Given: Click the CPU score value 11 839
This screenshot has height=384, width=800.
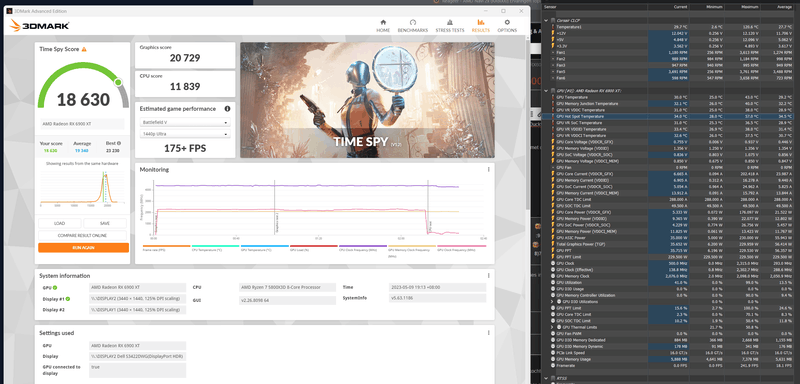Looking at the screenshot, I should click(185, 87).
